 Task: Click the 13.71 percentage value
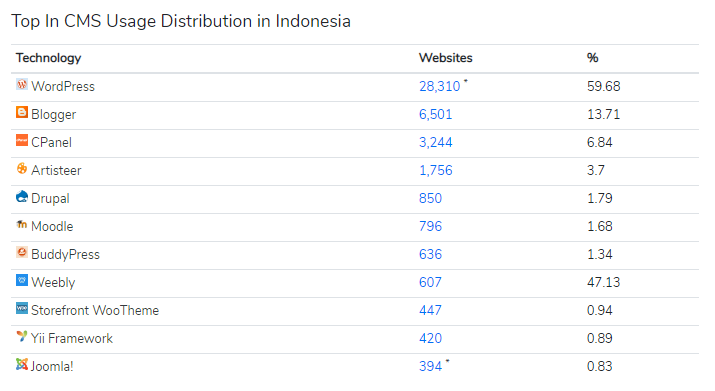click(603, 114)
